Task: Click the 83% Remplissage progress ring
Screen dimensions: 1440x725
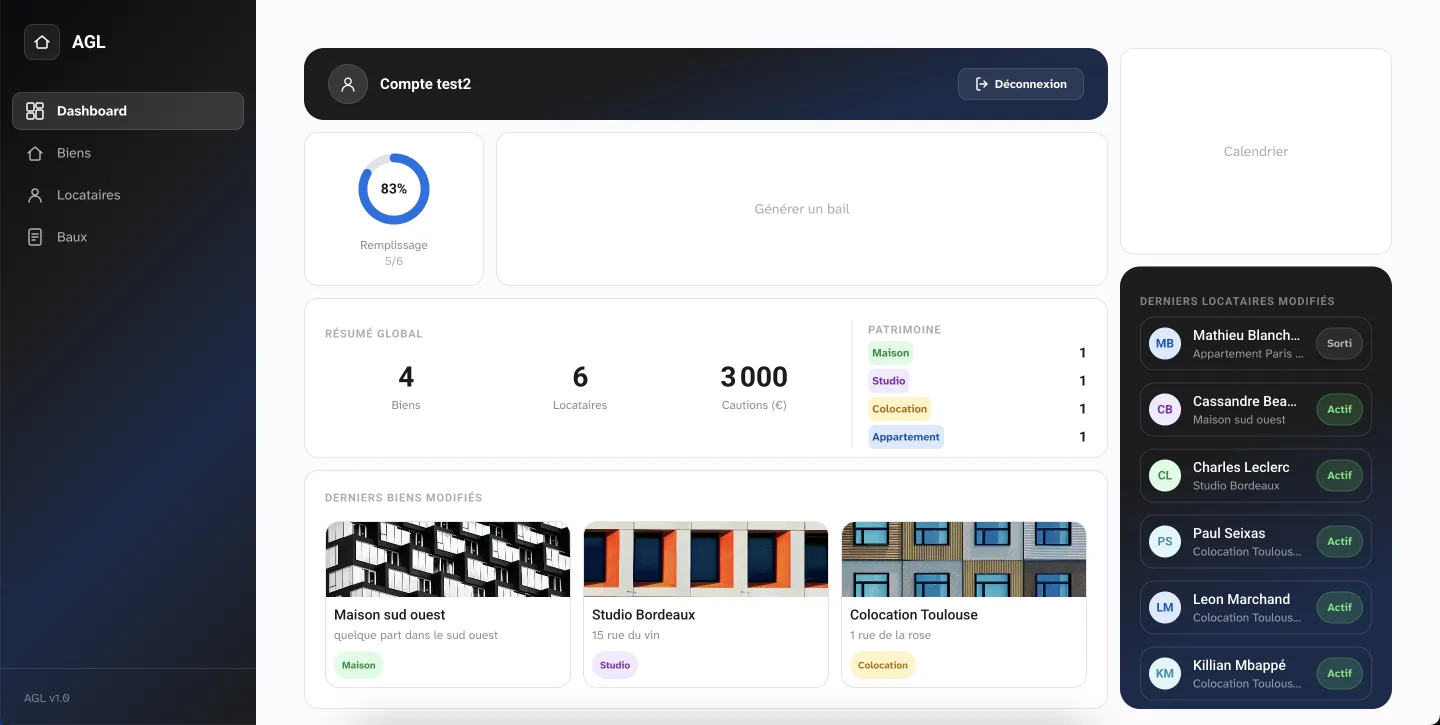Action: click(394, 189)
